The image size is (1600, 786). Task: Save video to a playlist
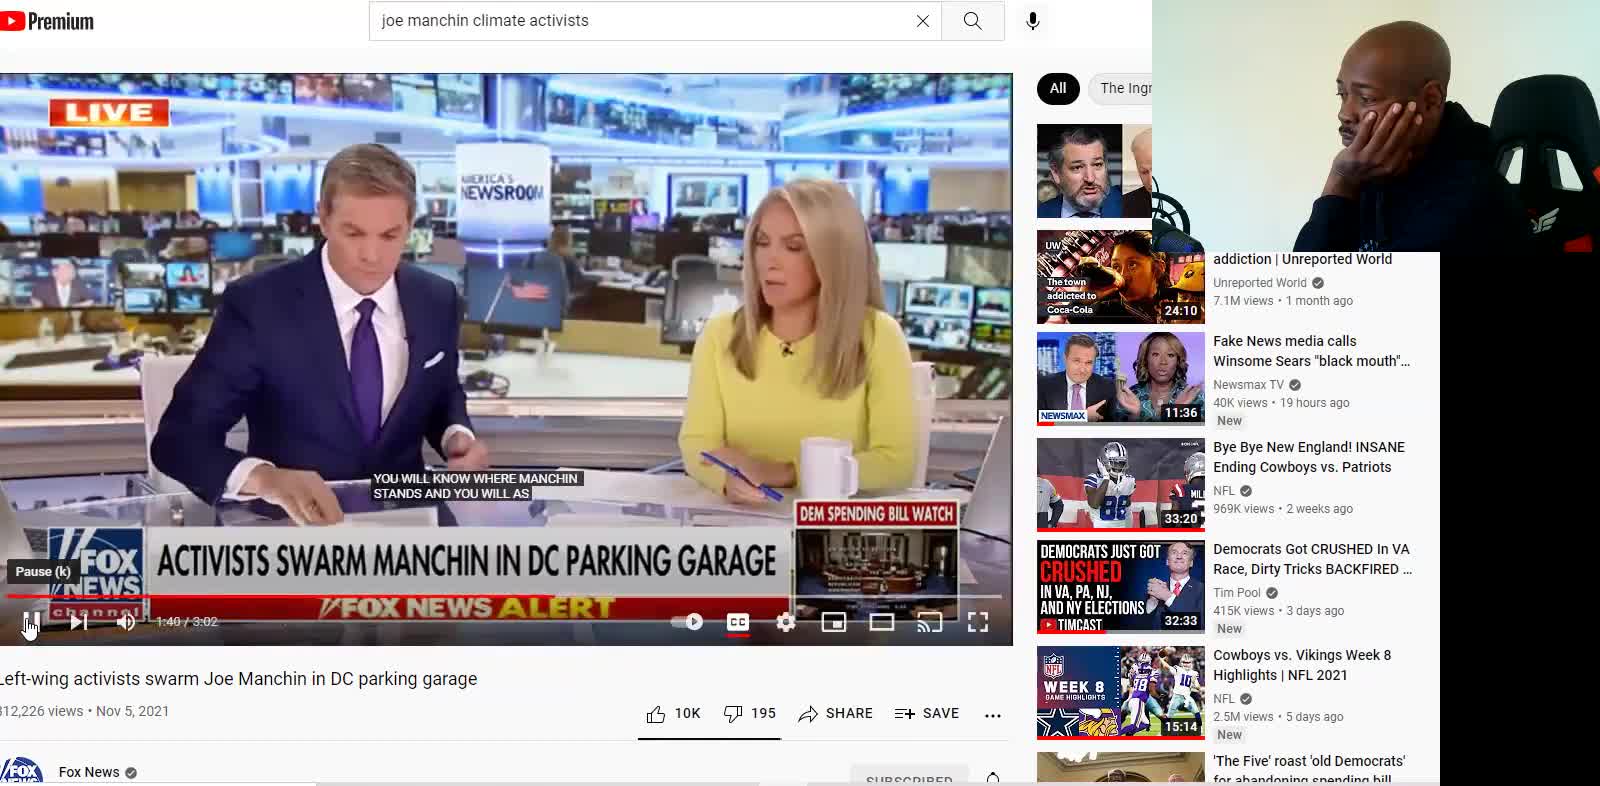tap(927, 714)
